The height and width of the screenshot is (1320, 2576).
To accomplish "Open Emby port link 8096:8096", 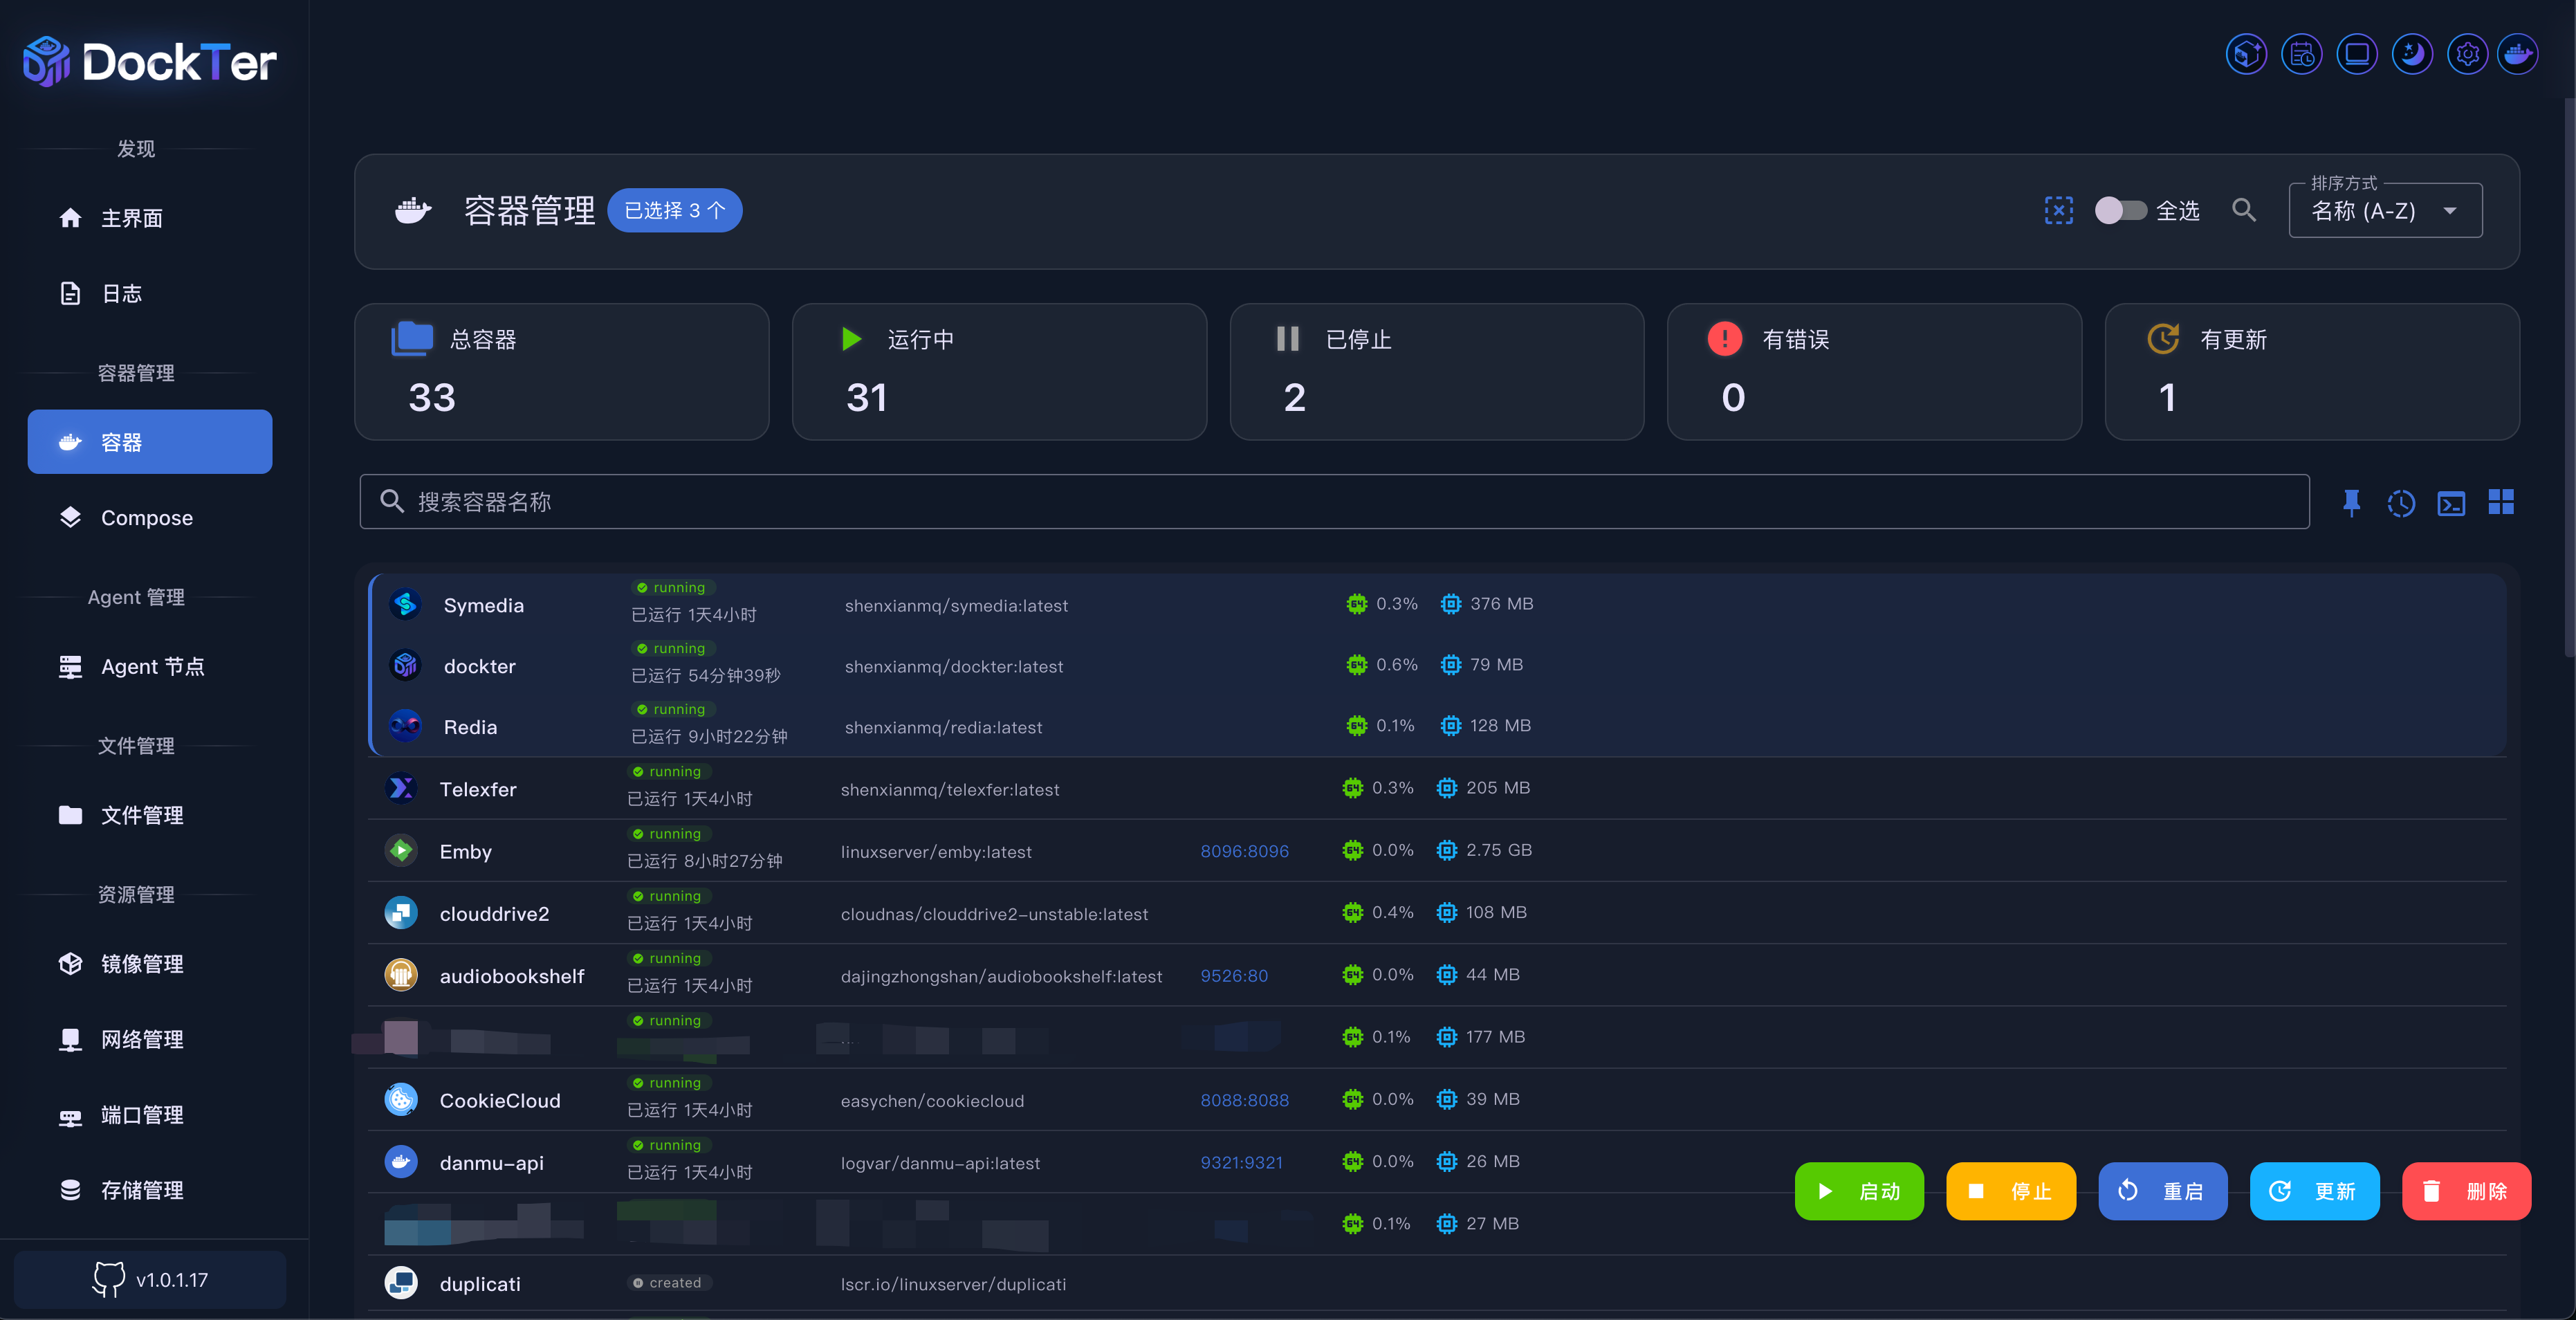I will 1244,851.
